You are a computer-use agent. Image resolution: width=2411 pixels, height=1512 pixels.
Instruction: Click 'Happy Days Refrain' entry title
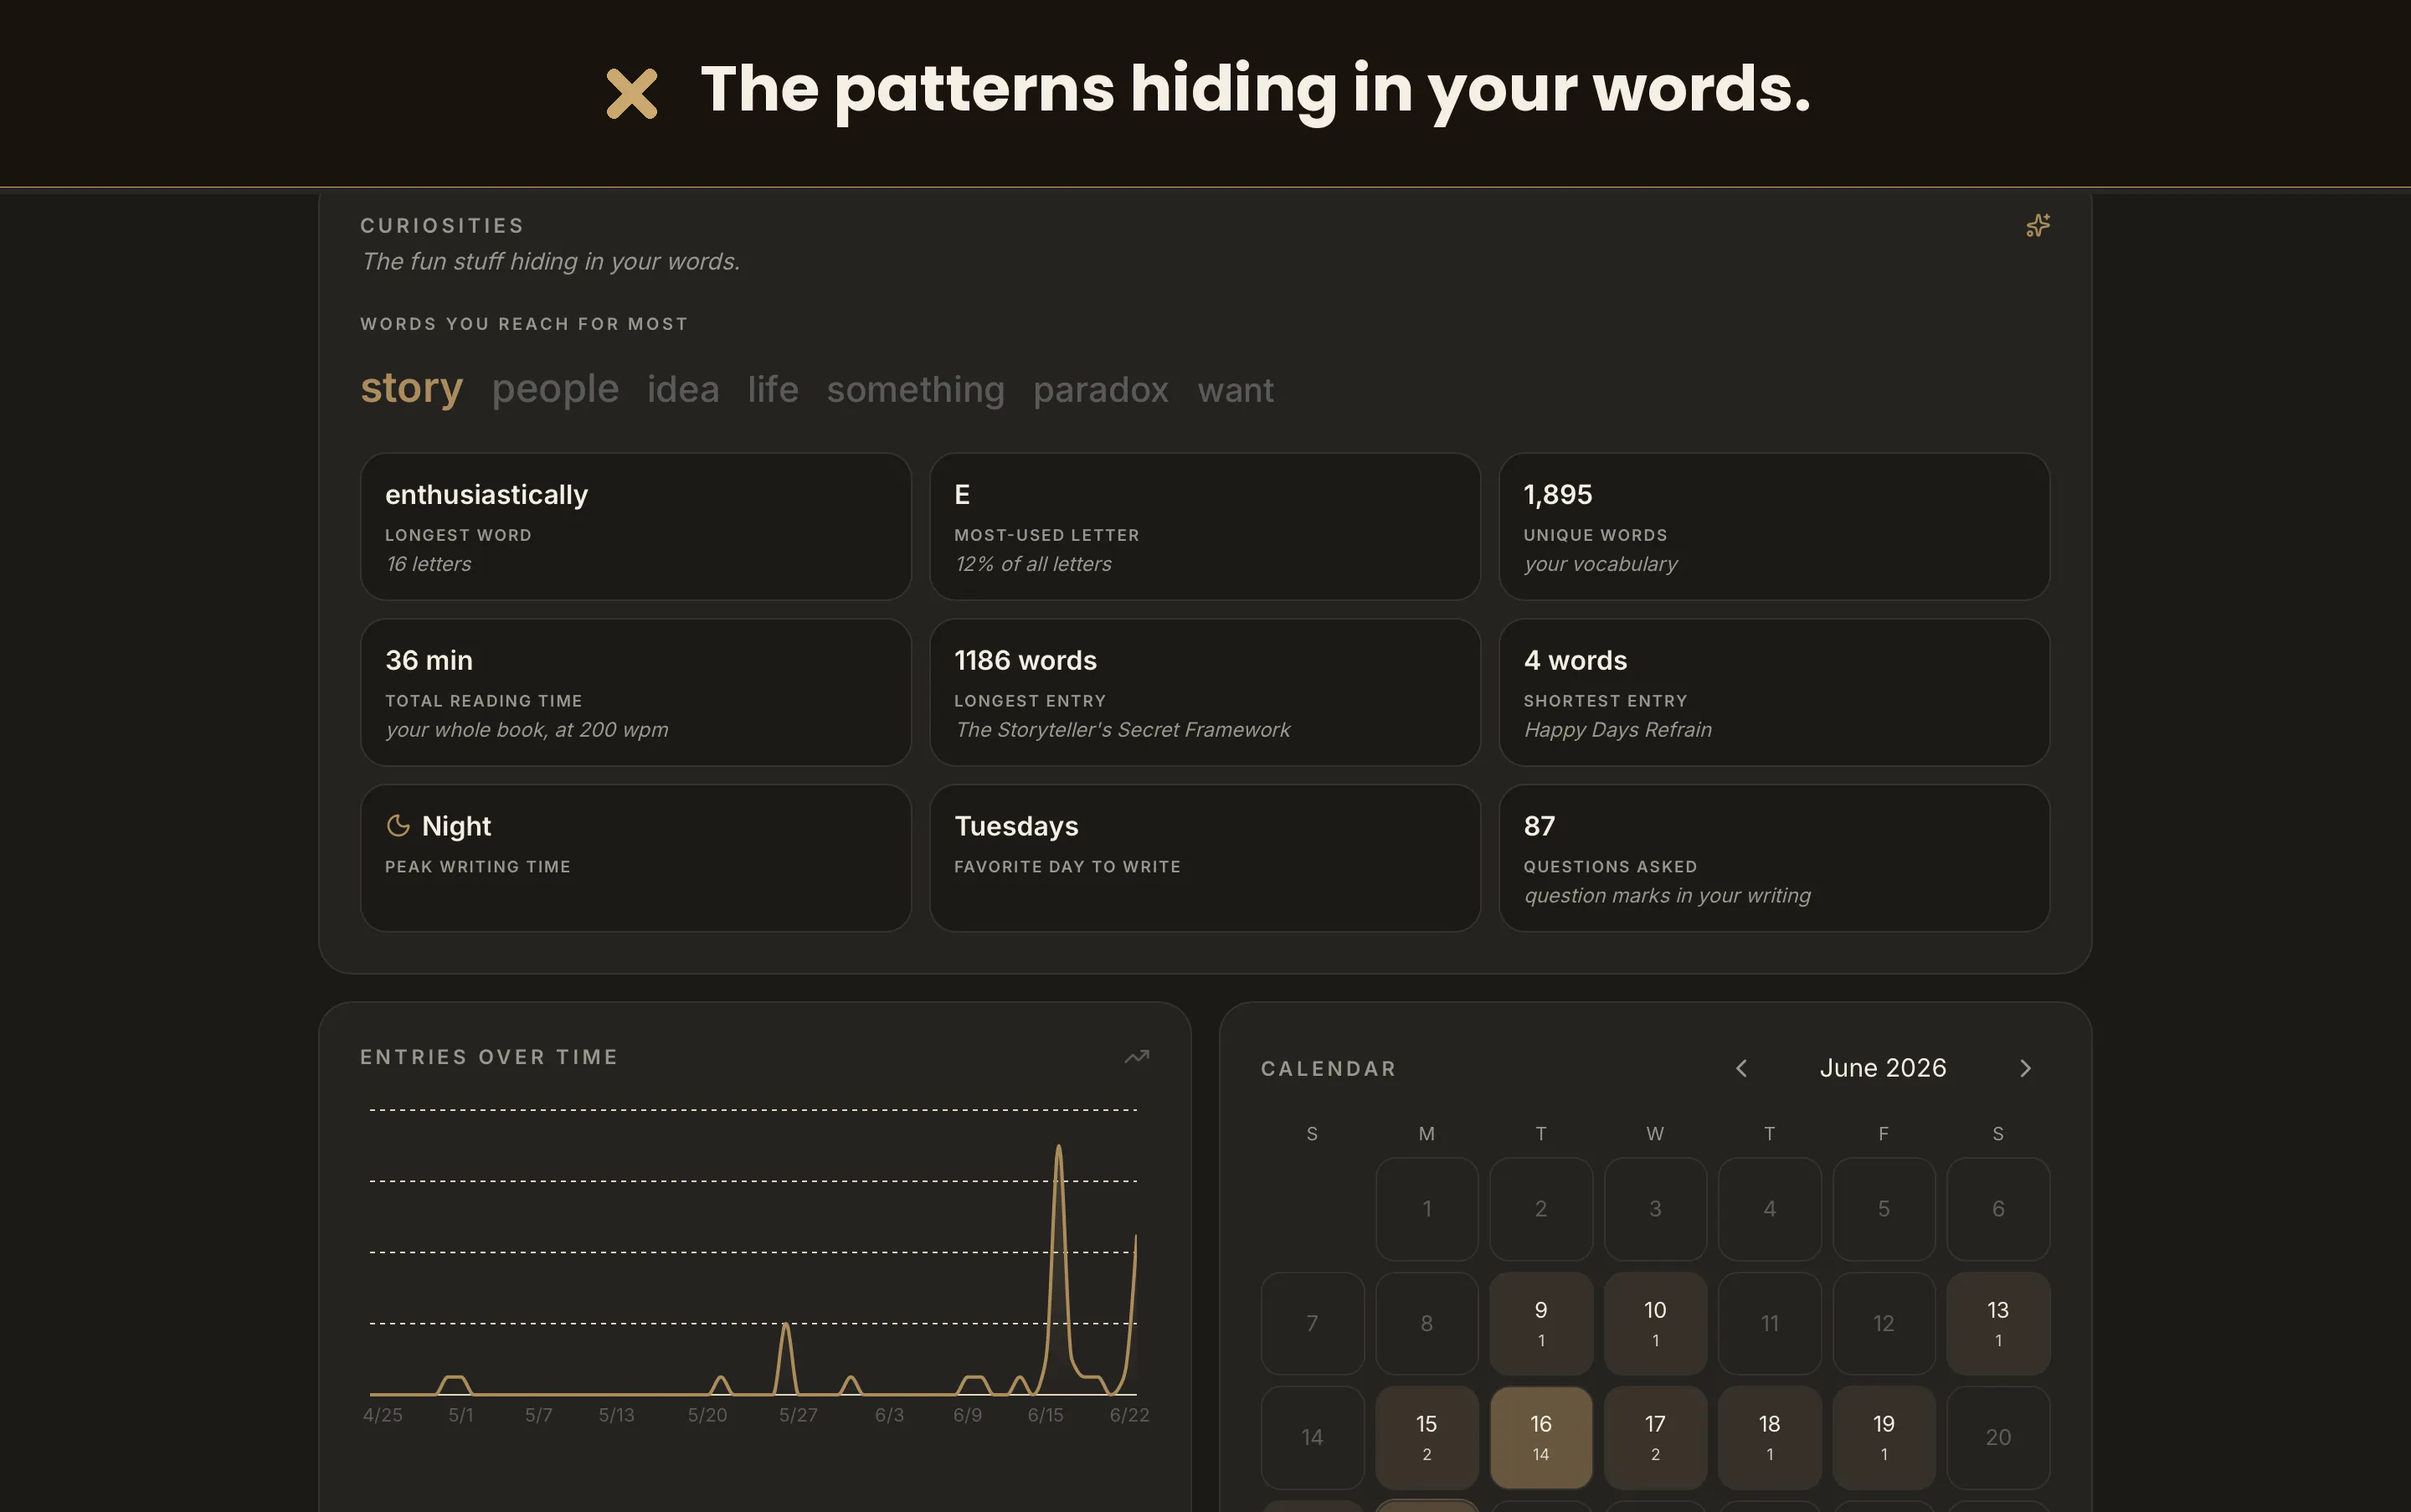coord(1617,730)
